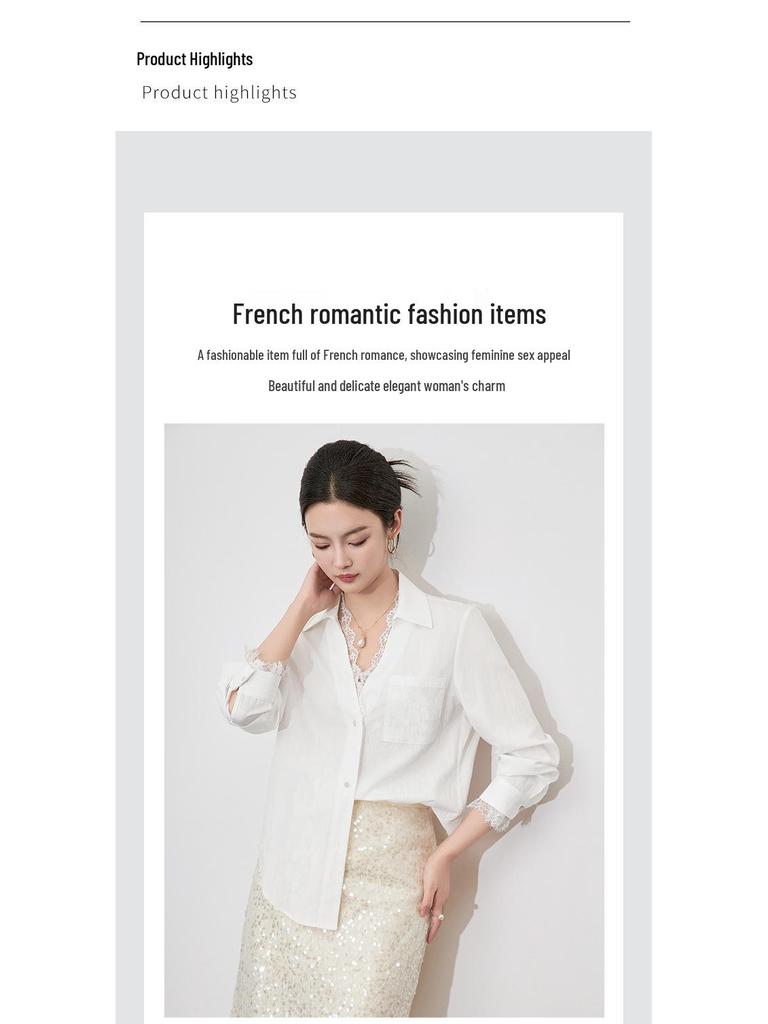This screenshot has height=1024, width=768.
Task: Click the line mentioning feminine sex appeal
Action: tap(384, 355)
